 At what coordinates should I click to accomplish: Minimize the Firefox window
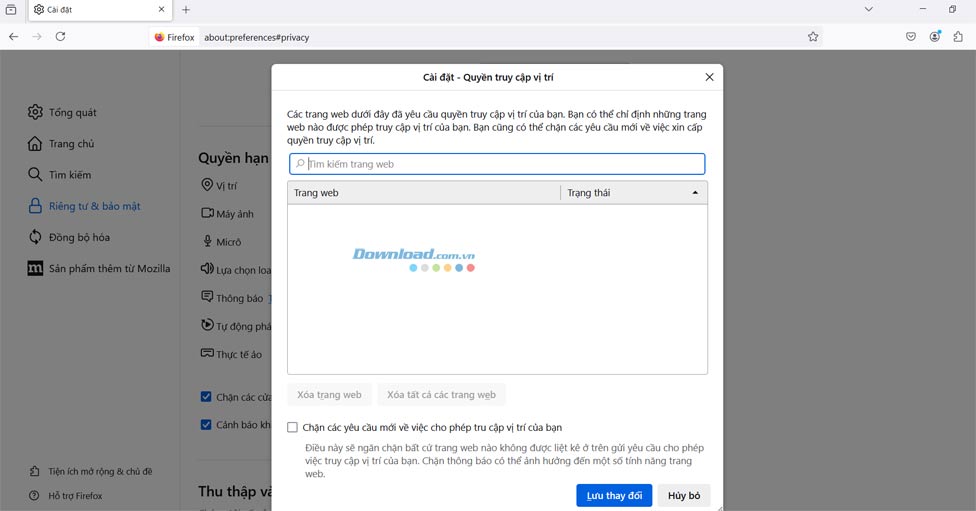point(923,9)
